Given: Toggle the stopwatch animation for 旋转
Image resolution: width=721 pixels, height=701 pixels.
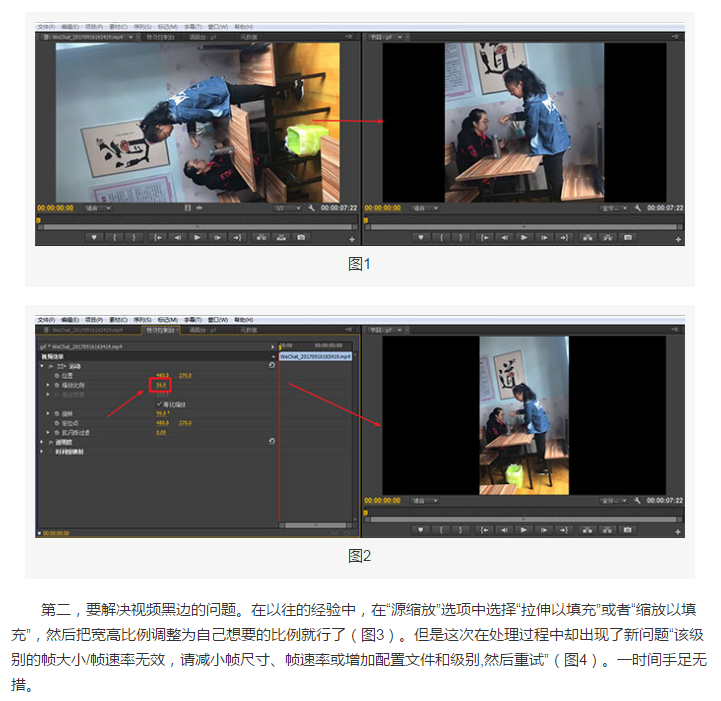Looking at the screenshot, I should coord(57,413).
